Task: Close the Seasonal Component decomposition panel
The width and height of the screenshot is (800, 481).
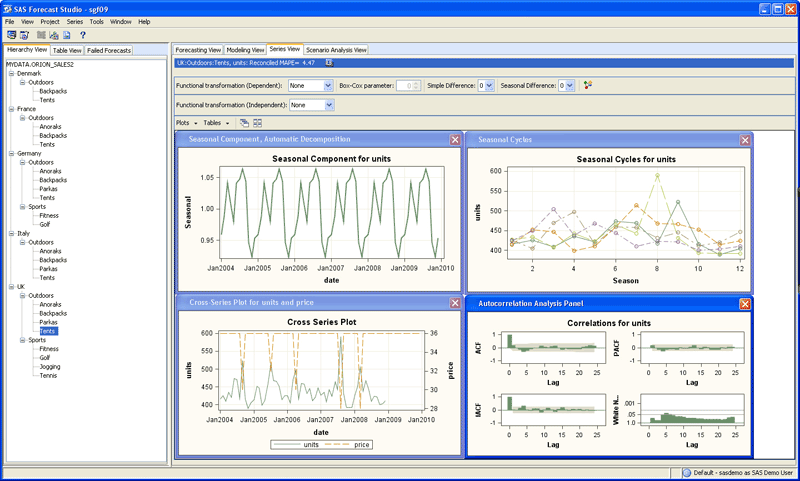Action: (x=455, y=140)
